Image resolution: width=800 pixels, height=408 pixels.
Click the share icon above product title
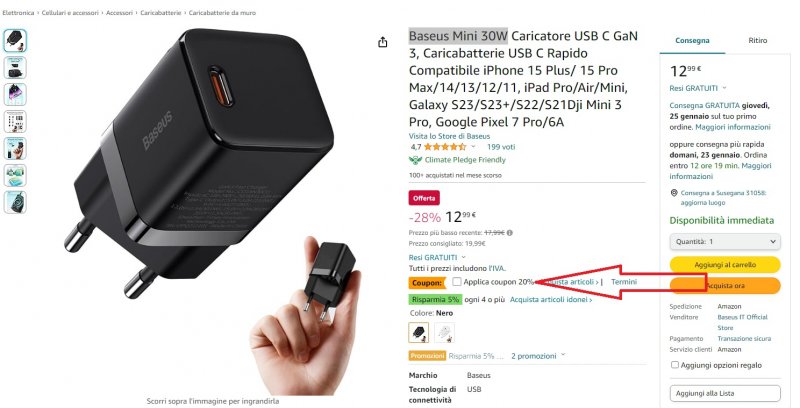coord(383,42)
